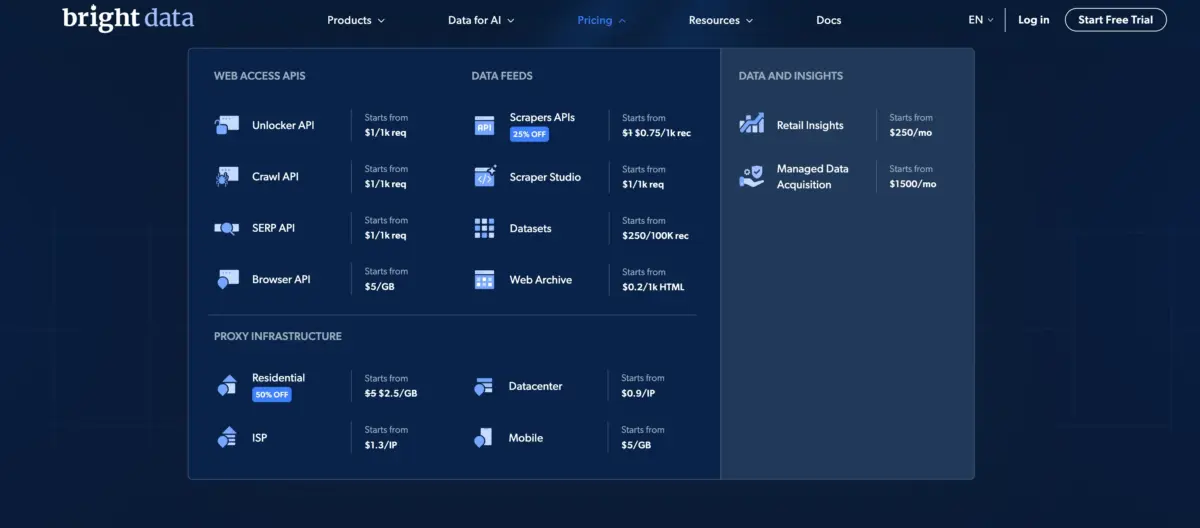Click the Unlocker API padlock icon

pyautogui.click(x=226, y=125)
